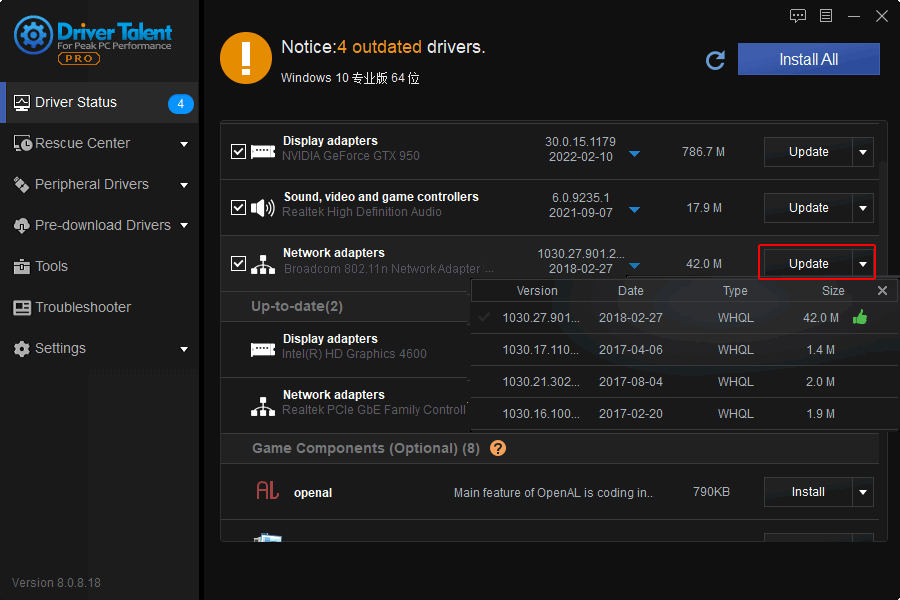Click the Tools toolbox icon

21,266
